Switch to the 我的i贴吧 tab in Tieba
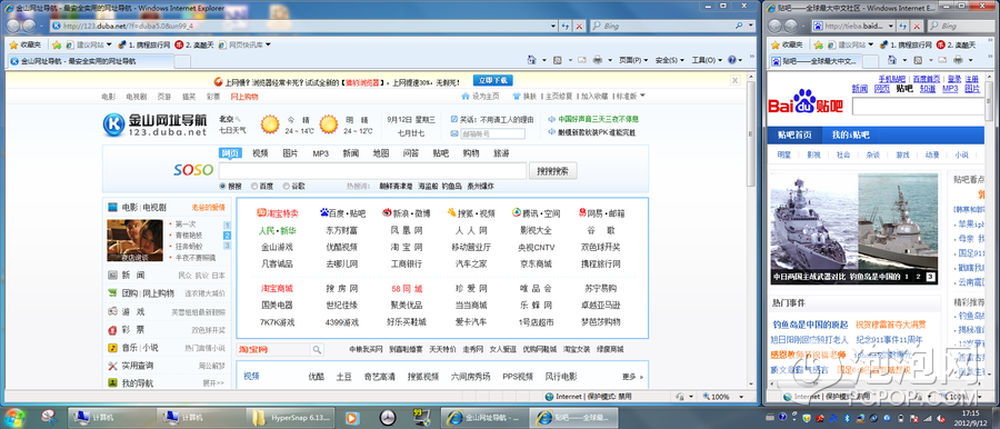The width and height of the screenshot is (1000, 429). click(850, 135)
